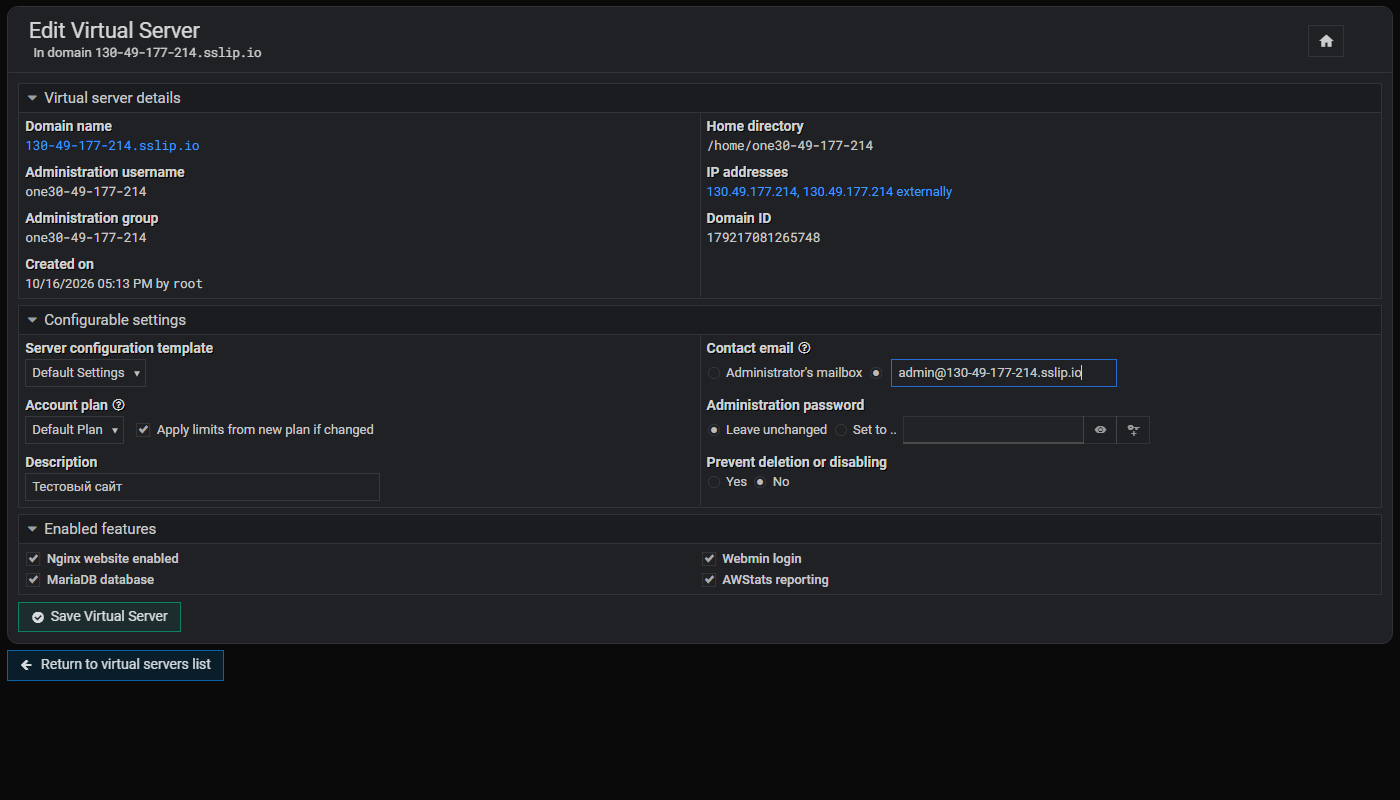Open the home icon at top right
1400x800 pixels.
pos(1326,41)
